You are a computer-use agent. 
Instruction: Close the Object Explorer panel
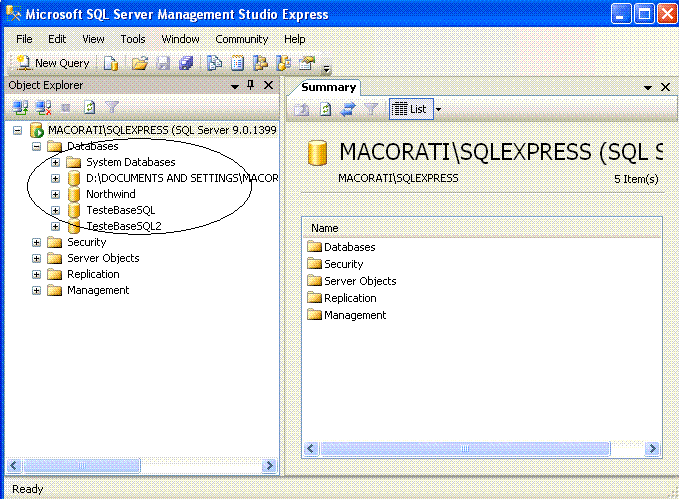click(268, 85)
